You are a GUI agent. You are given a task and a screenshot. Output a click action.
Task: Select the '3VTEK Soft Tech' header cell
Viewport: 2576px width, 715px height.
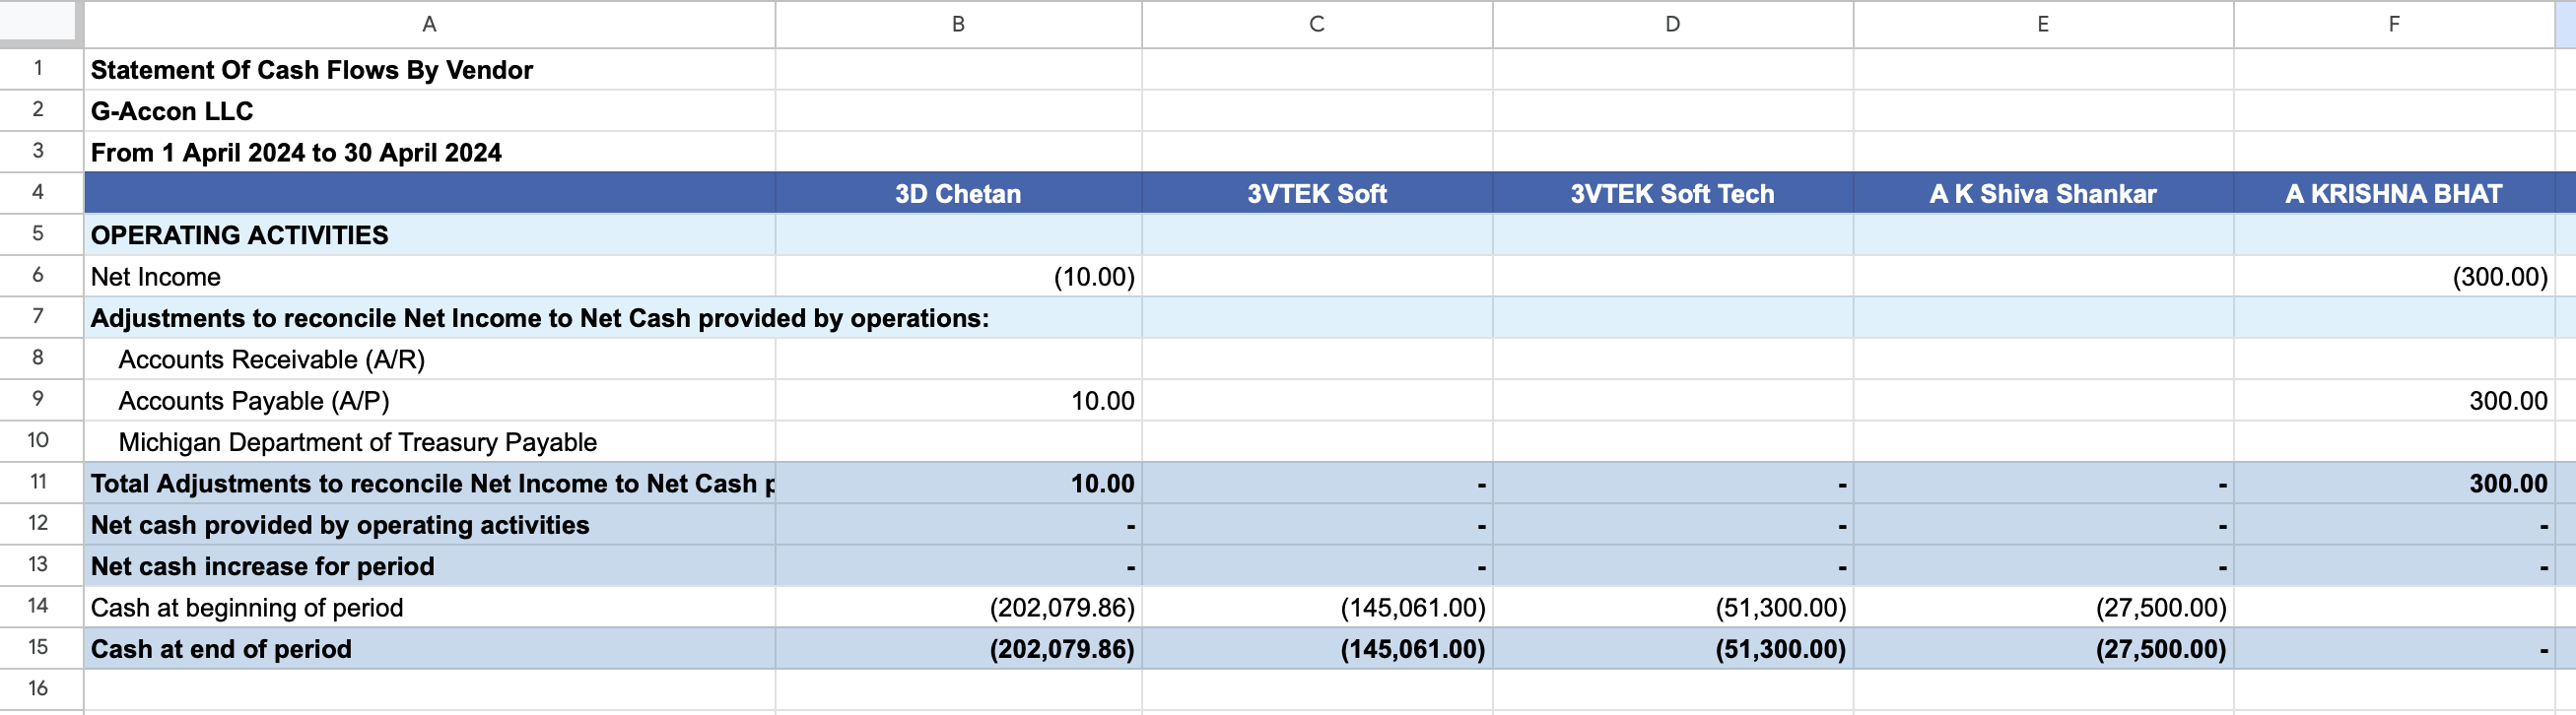pos(1673,193)
